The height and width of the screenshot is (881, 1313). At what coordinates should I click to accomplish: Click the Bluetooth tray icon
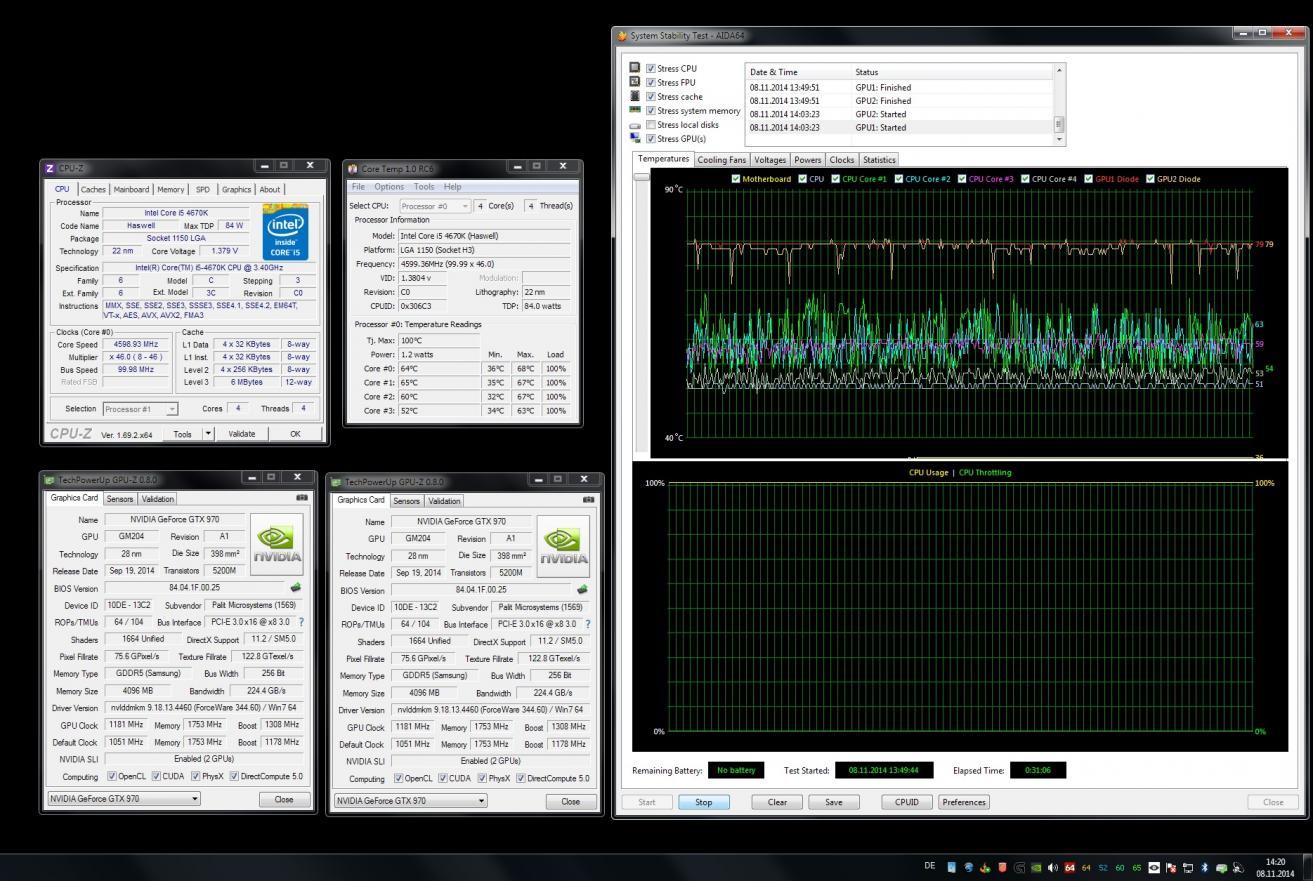tap(1205, 867)
